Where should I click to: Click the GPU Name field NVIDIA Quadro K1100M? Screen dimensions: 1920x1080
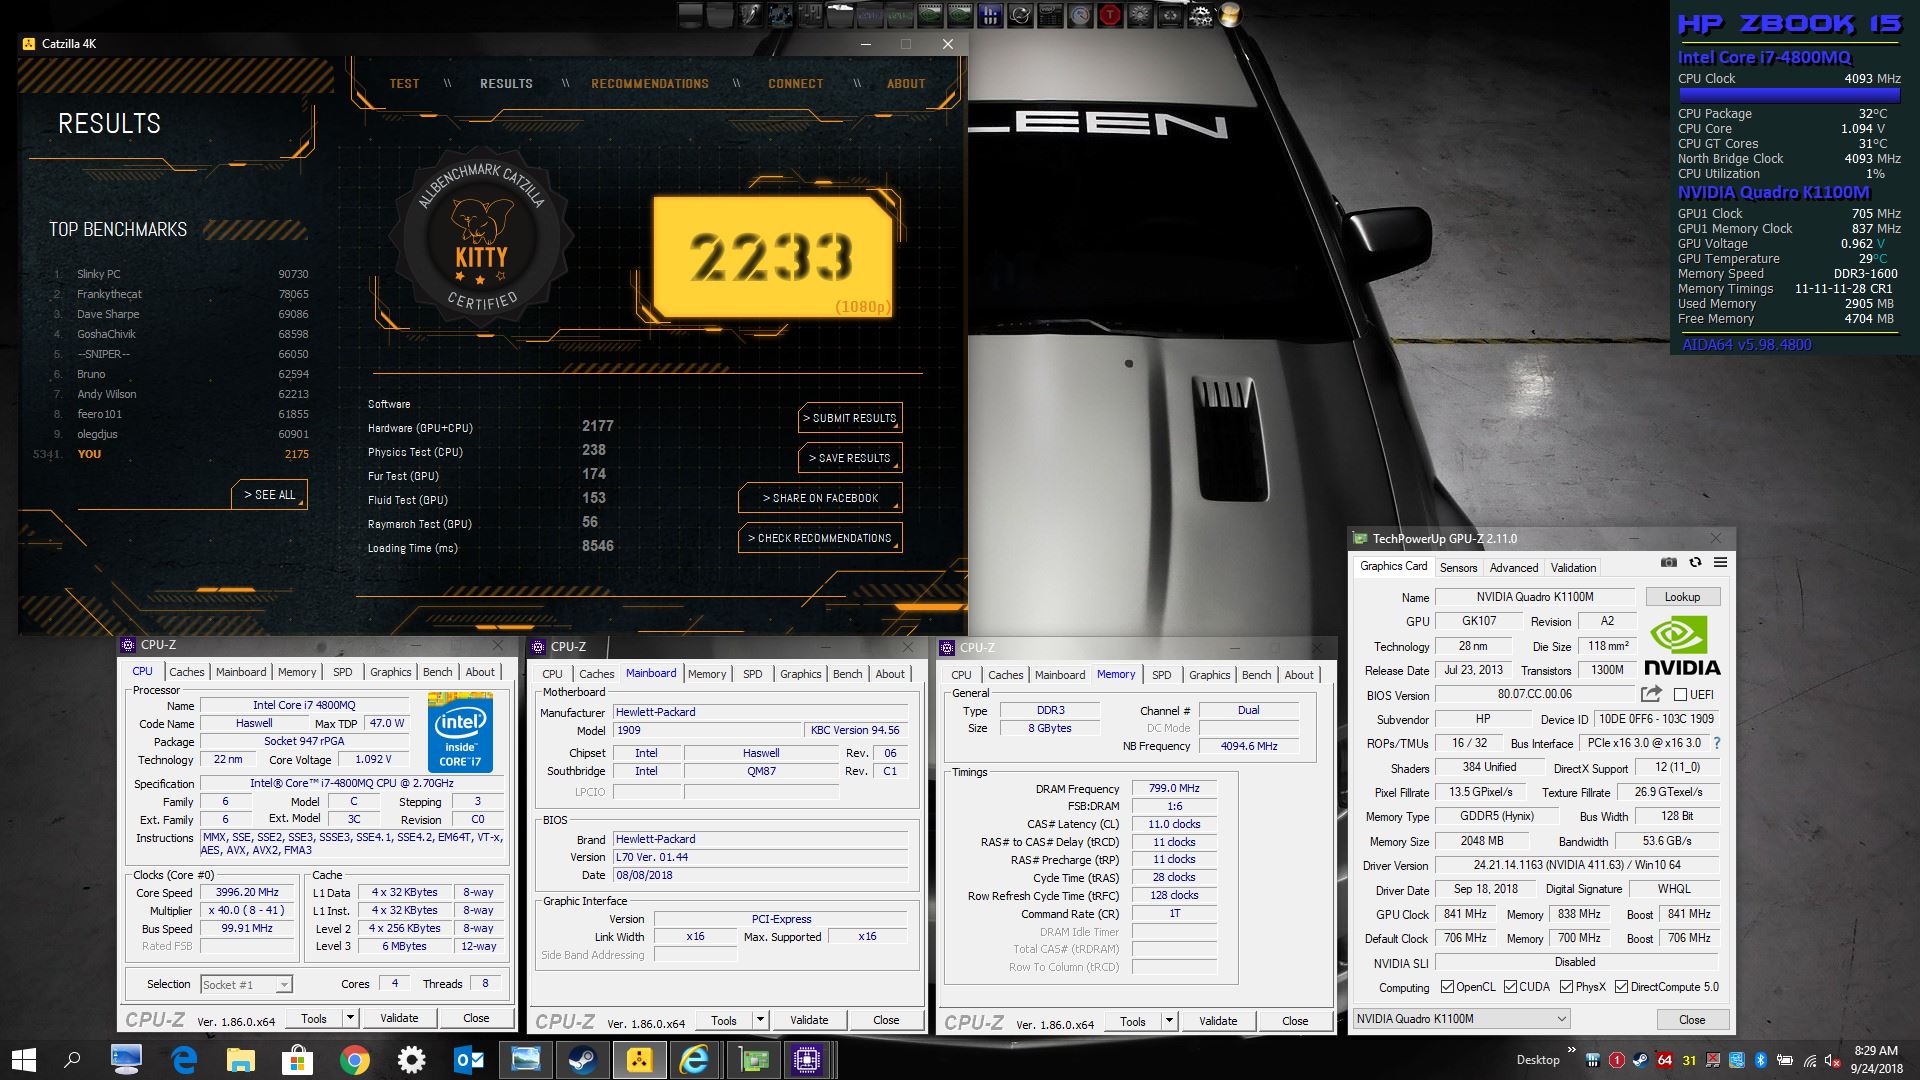1535,597
